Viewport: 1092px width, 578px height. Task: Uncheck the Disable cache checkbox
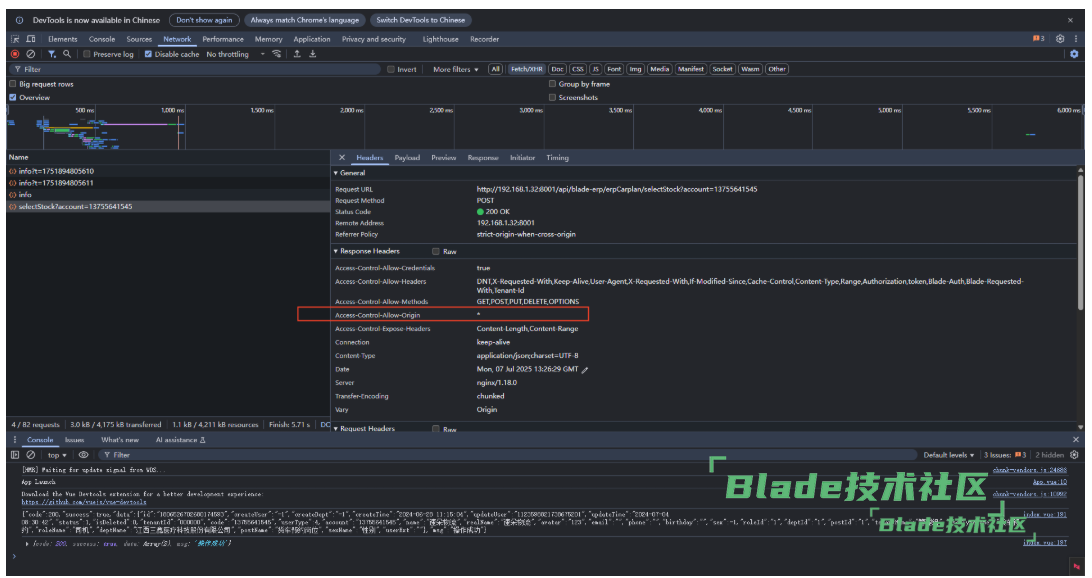tap(149, 54)
